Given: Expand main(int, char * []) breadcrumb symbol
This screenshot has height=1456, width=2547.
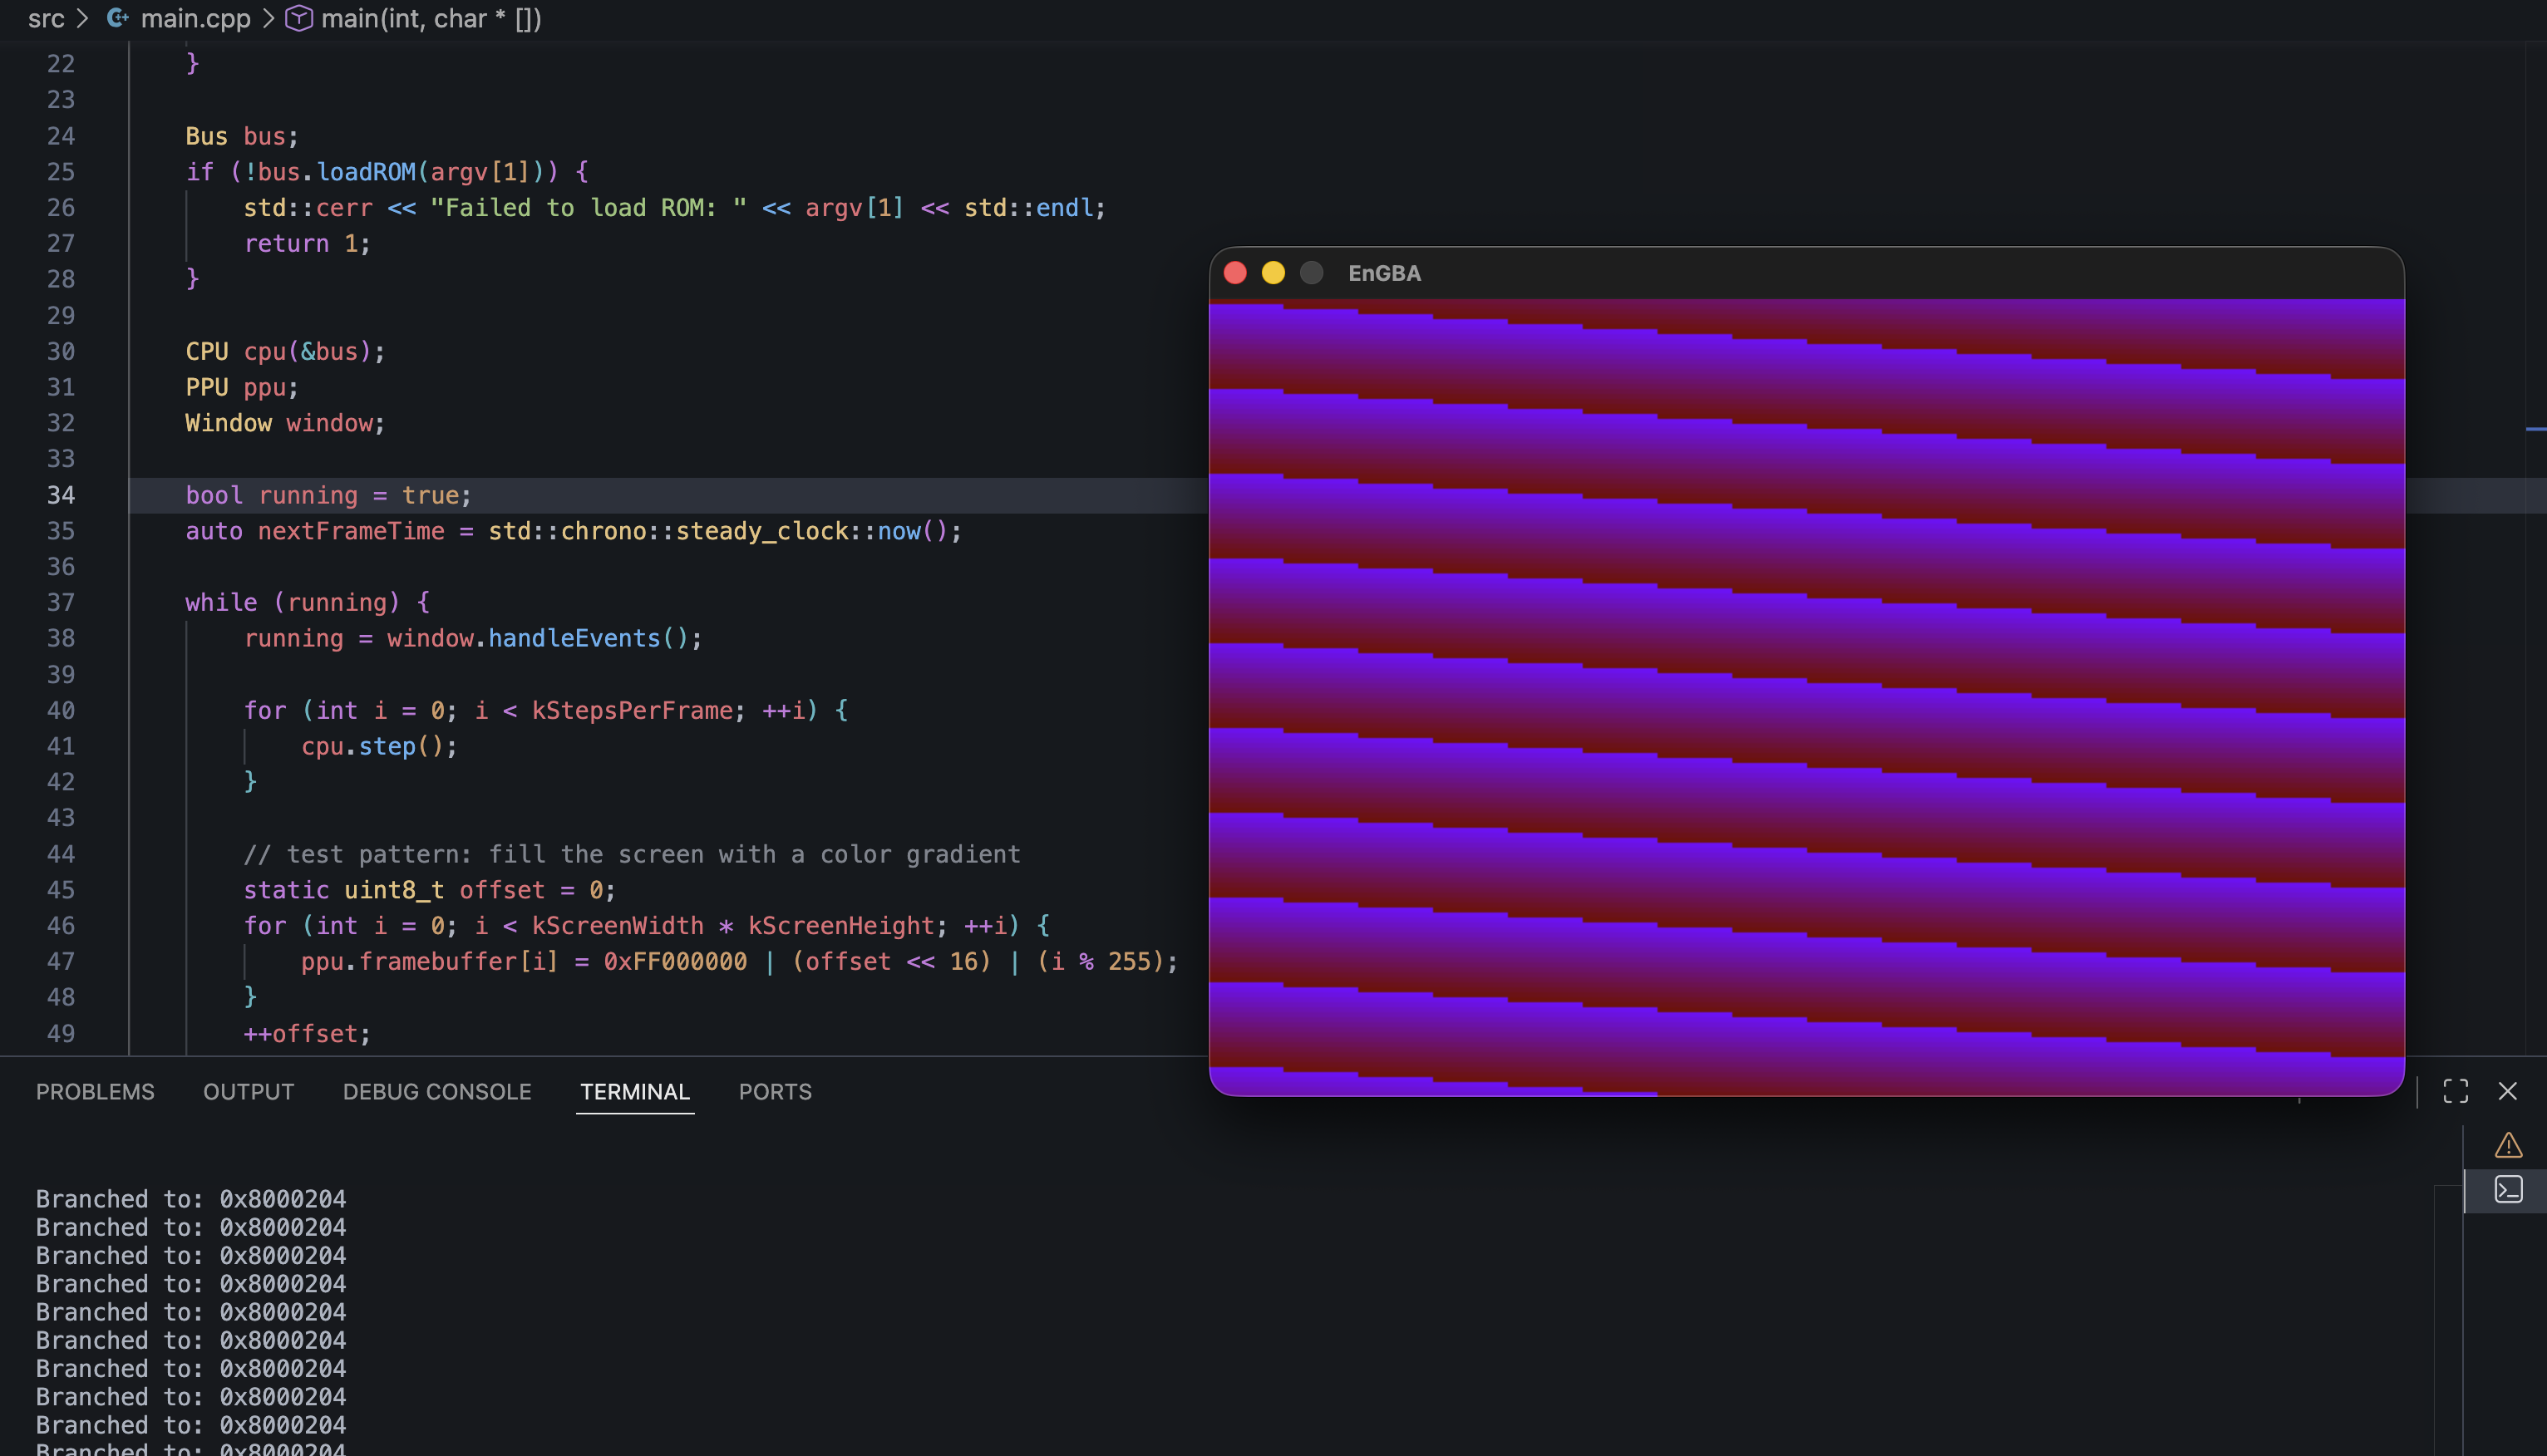Looking at the screenshot, I should click(x=430, y=18).
